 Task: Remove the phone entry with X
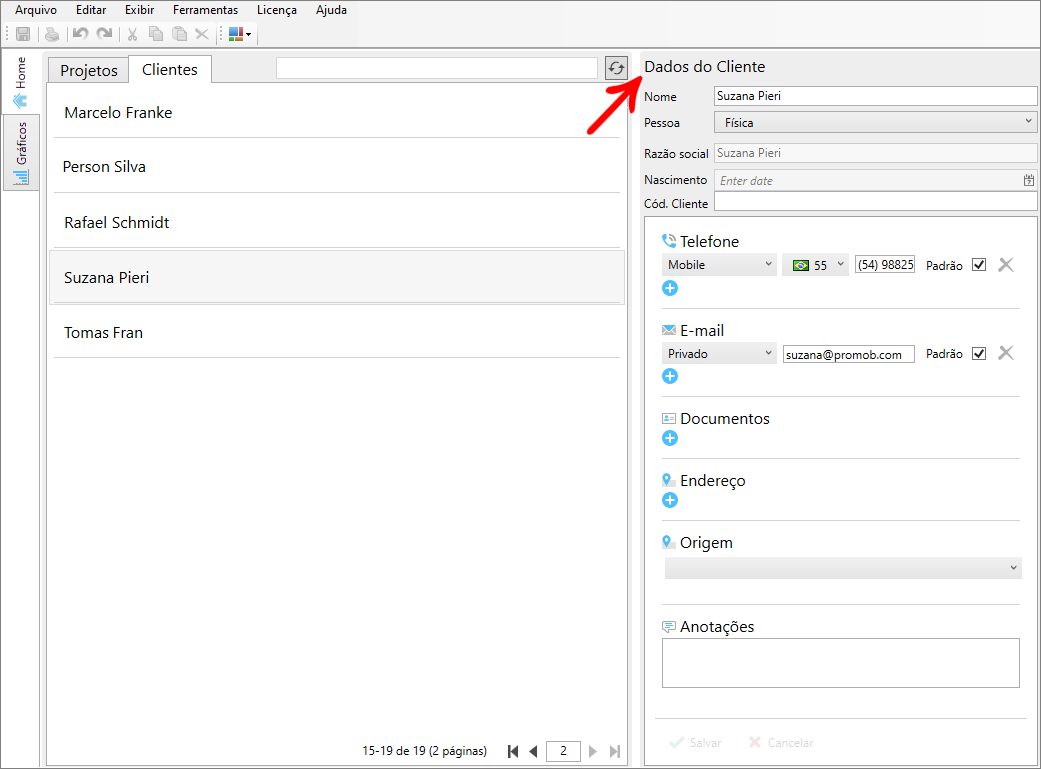(x=1006, y=264)
